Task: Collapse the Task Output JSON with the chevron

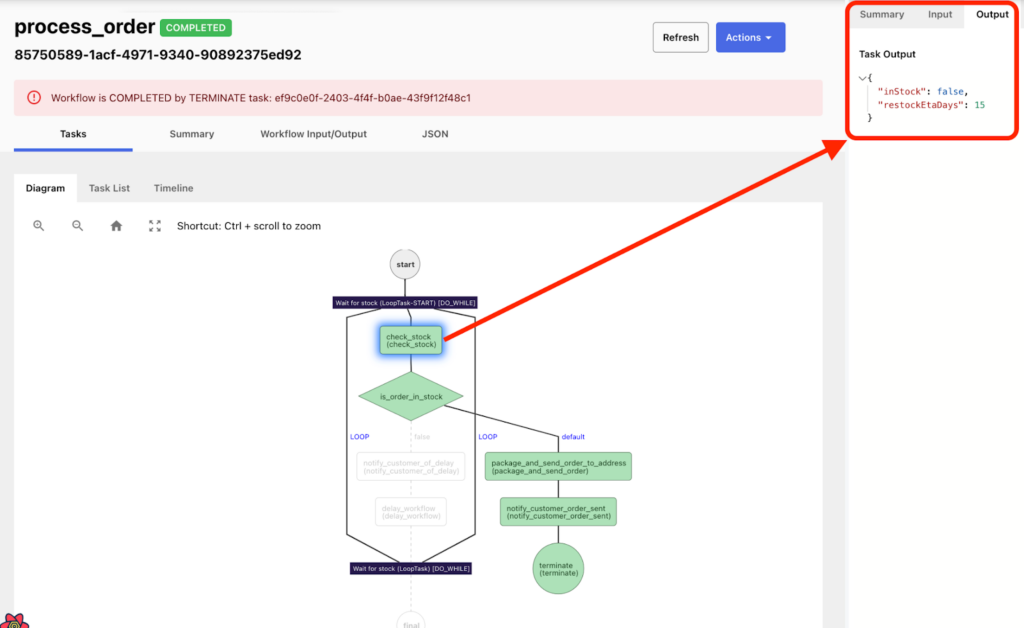Action: [x=862, y=77]
